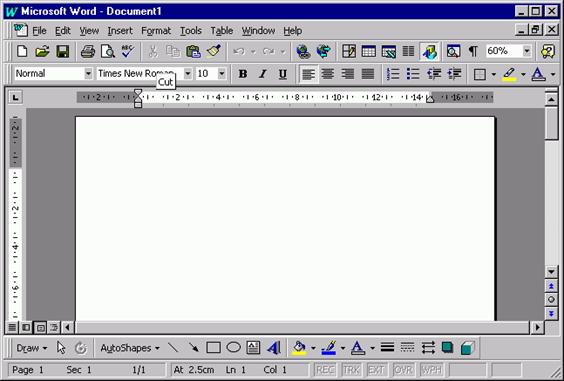Viewport: 564px width, 381px height.
Task: Open the AutoShapes menu
Action: [130, 348]
